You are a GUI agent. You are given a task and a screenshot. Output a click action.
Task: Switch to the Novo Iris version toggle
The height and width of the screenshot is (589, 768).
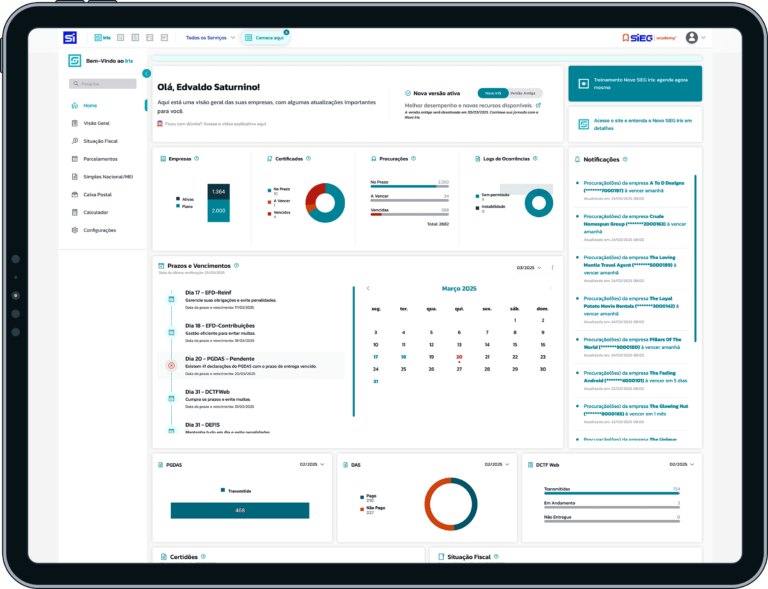492,92
